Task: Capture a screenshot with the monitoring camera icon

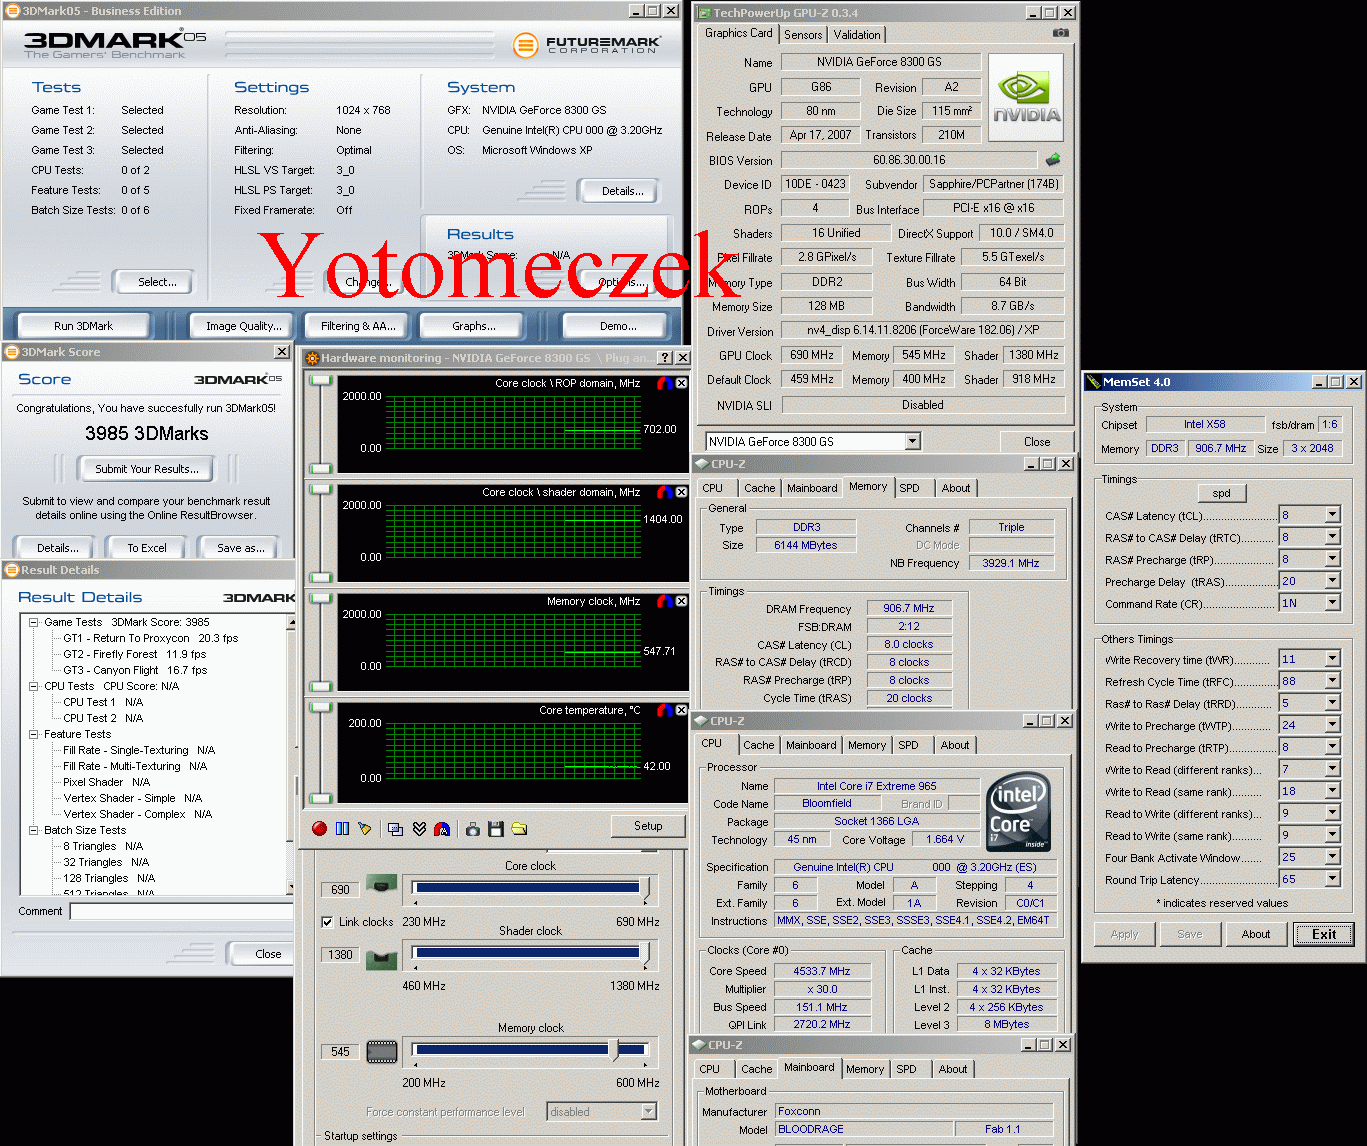Action: pyautogui.click(x=472, y=828)
